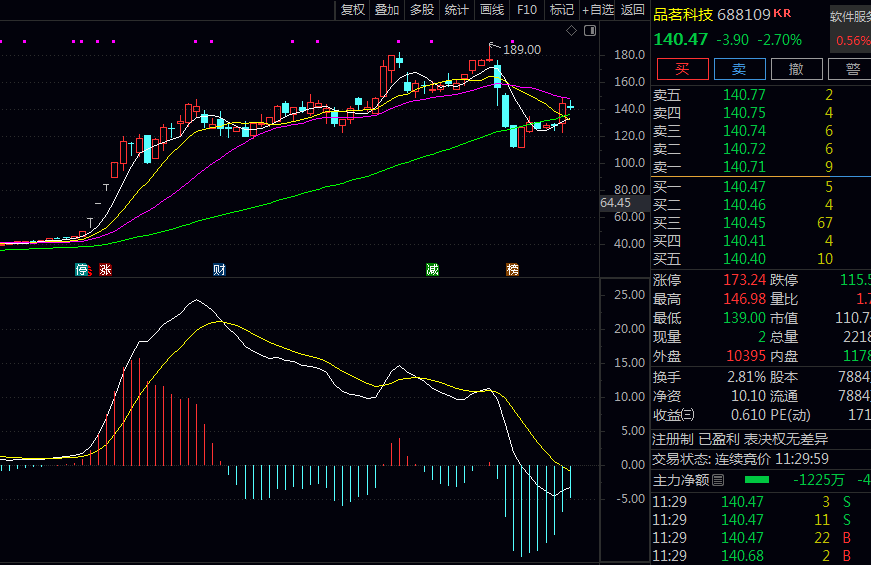Click the 最高 value 146.98

[x=744, y=299]
